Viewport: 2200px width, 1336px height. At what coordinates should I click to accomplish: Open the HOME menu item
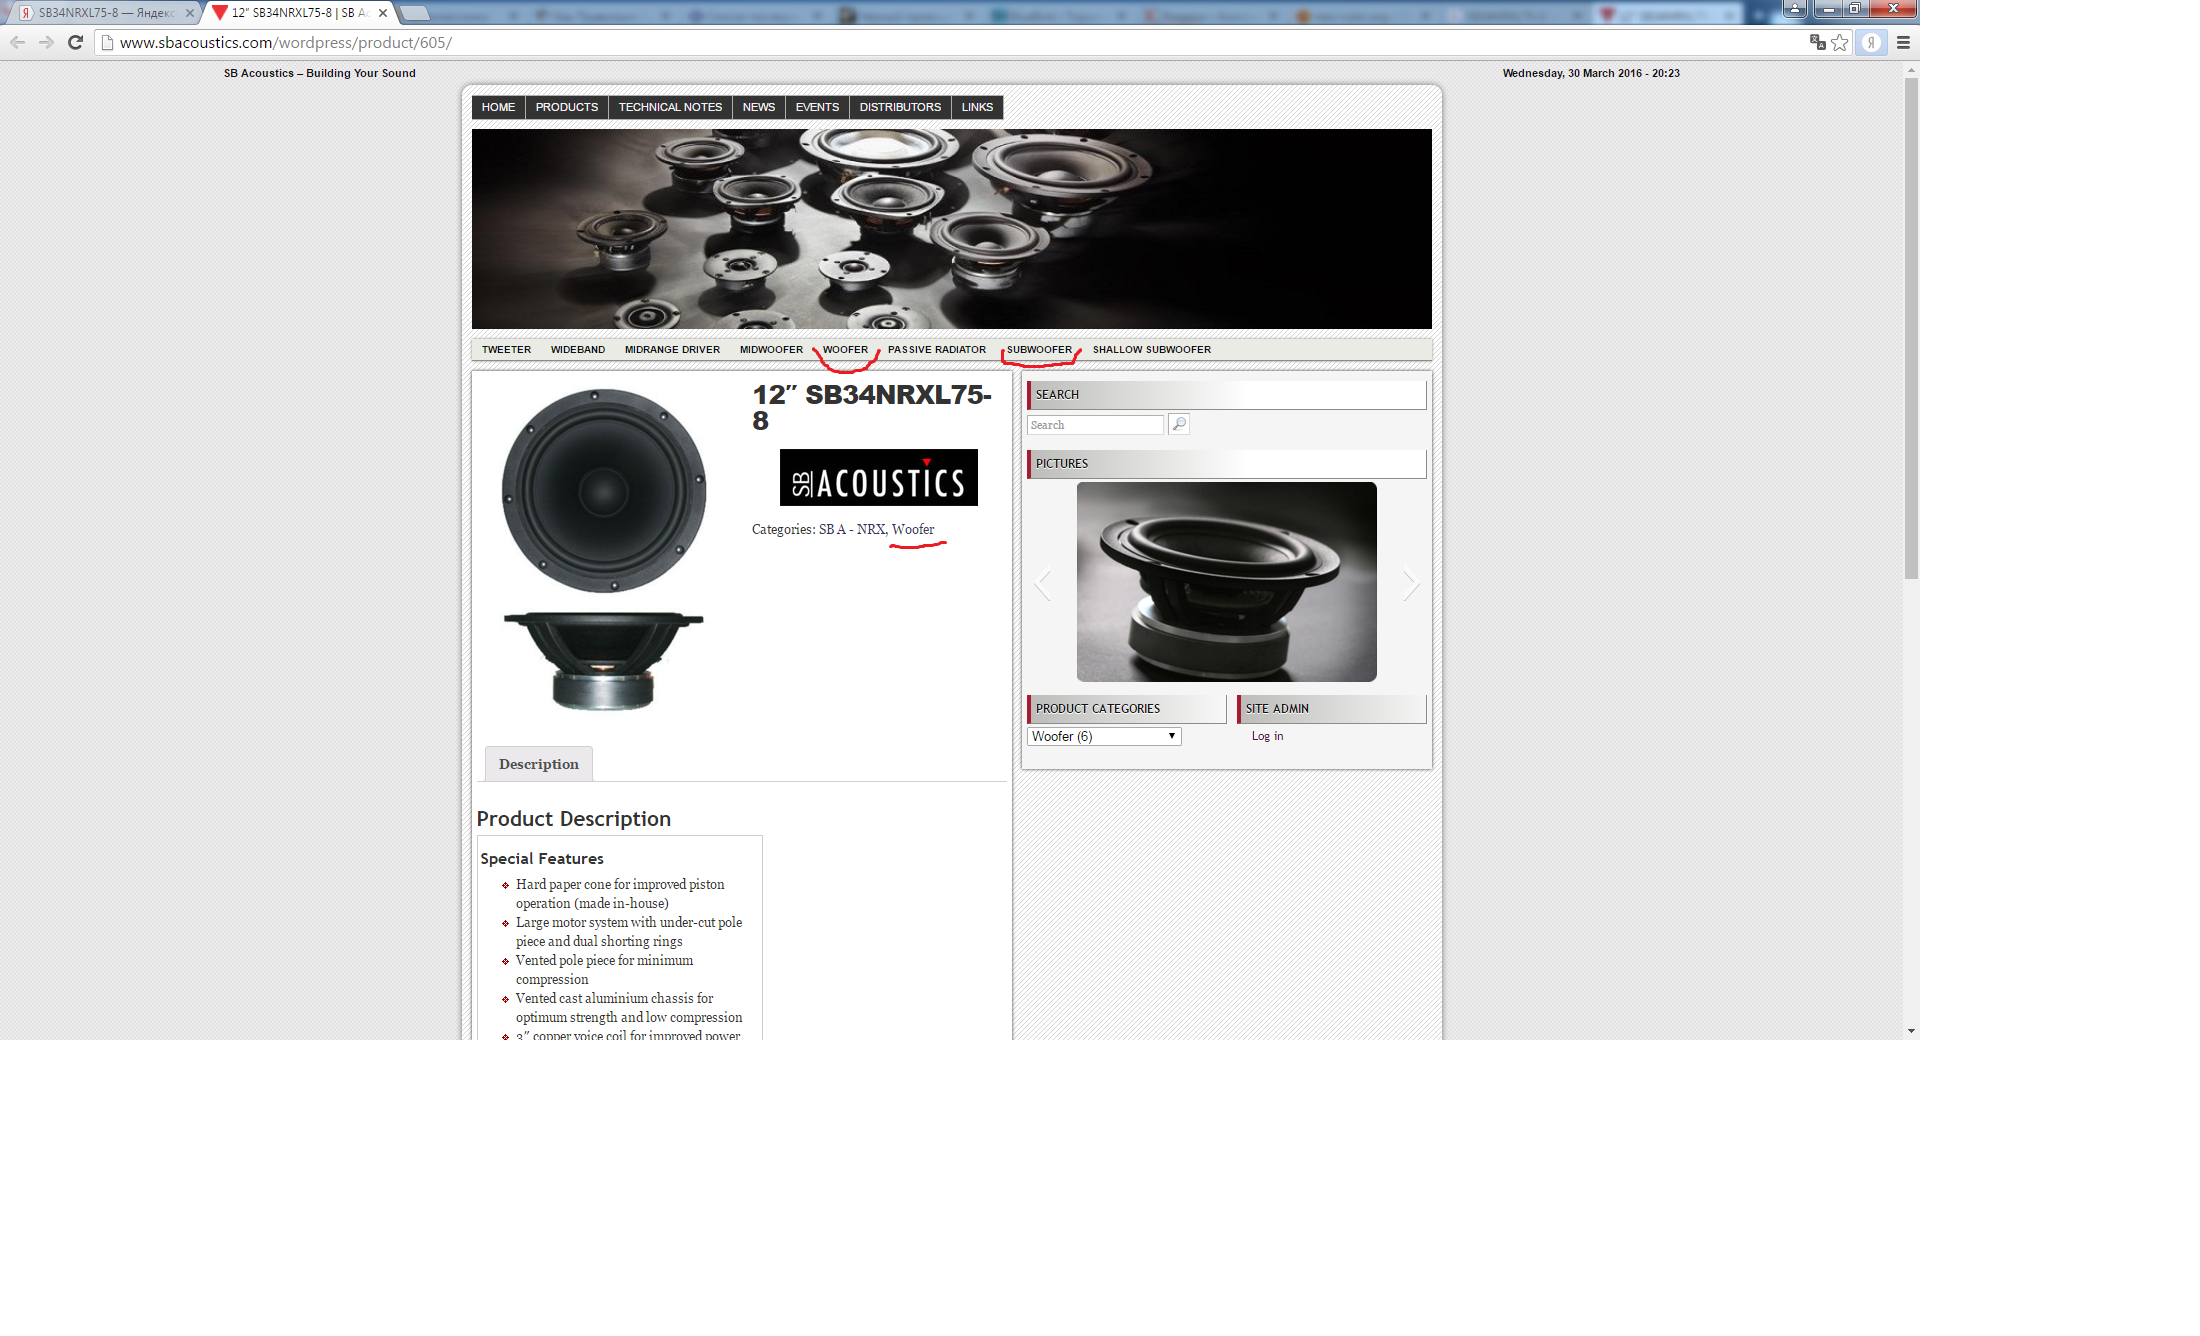click(x=498, y=107)
